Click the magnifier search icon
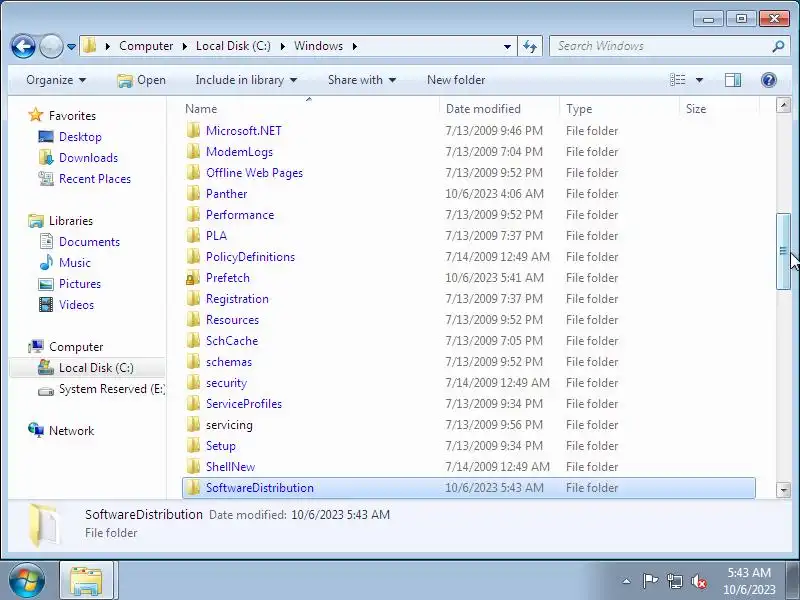The width and height of the screenshot is (800, 600). click(778, 46)
